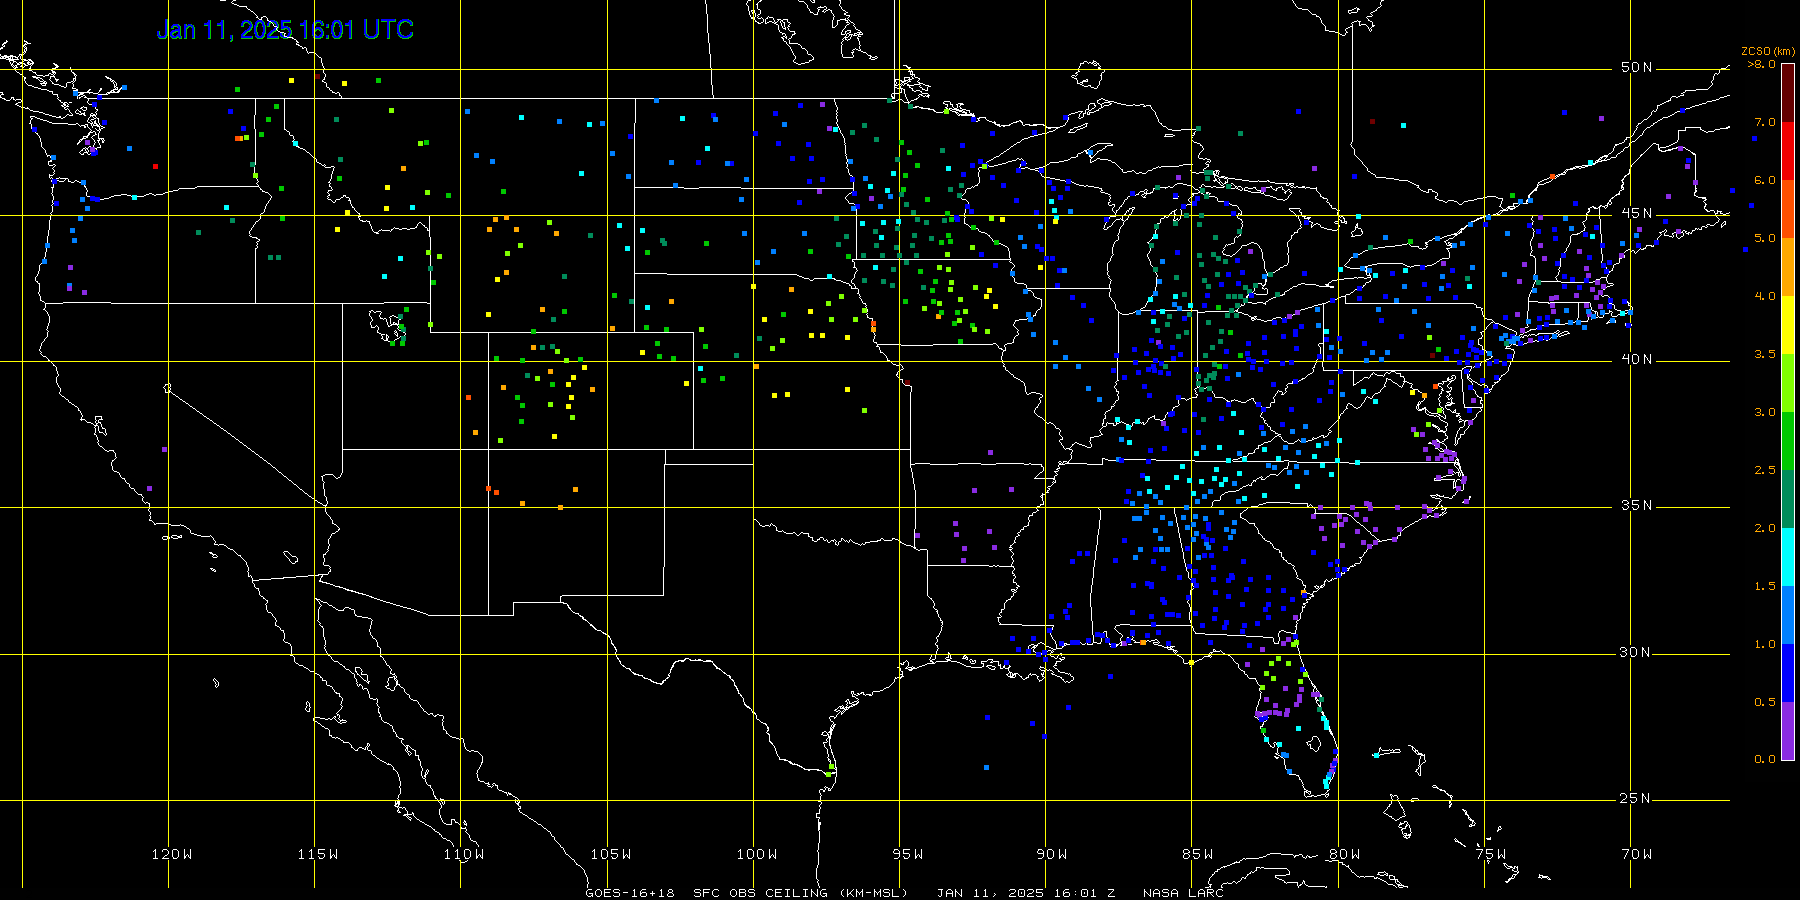Choose the lime 3.0–3.5 color bar segment
Image resolution: width=1800 pixels, height=900 pixels.
pos(1787,383)
